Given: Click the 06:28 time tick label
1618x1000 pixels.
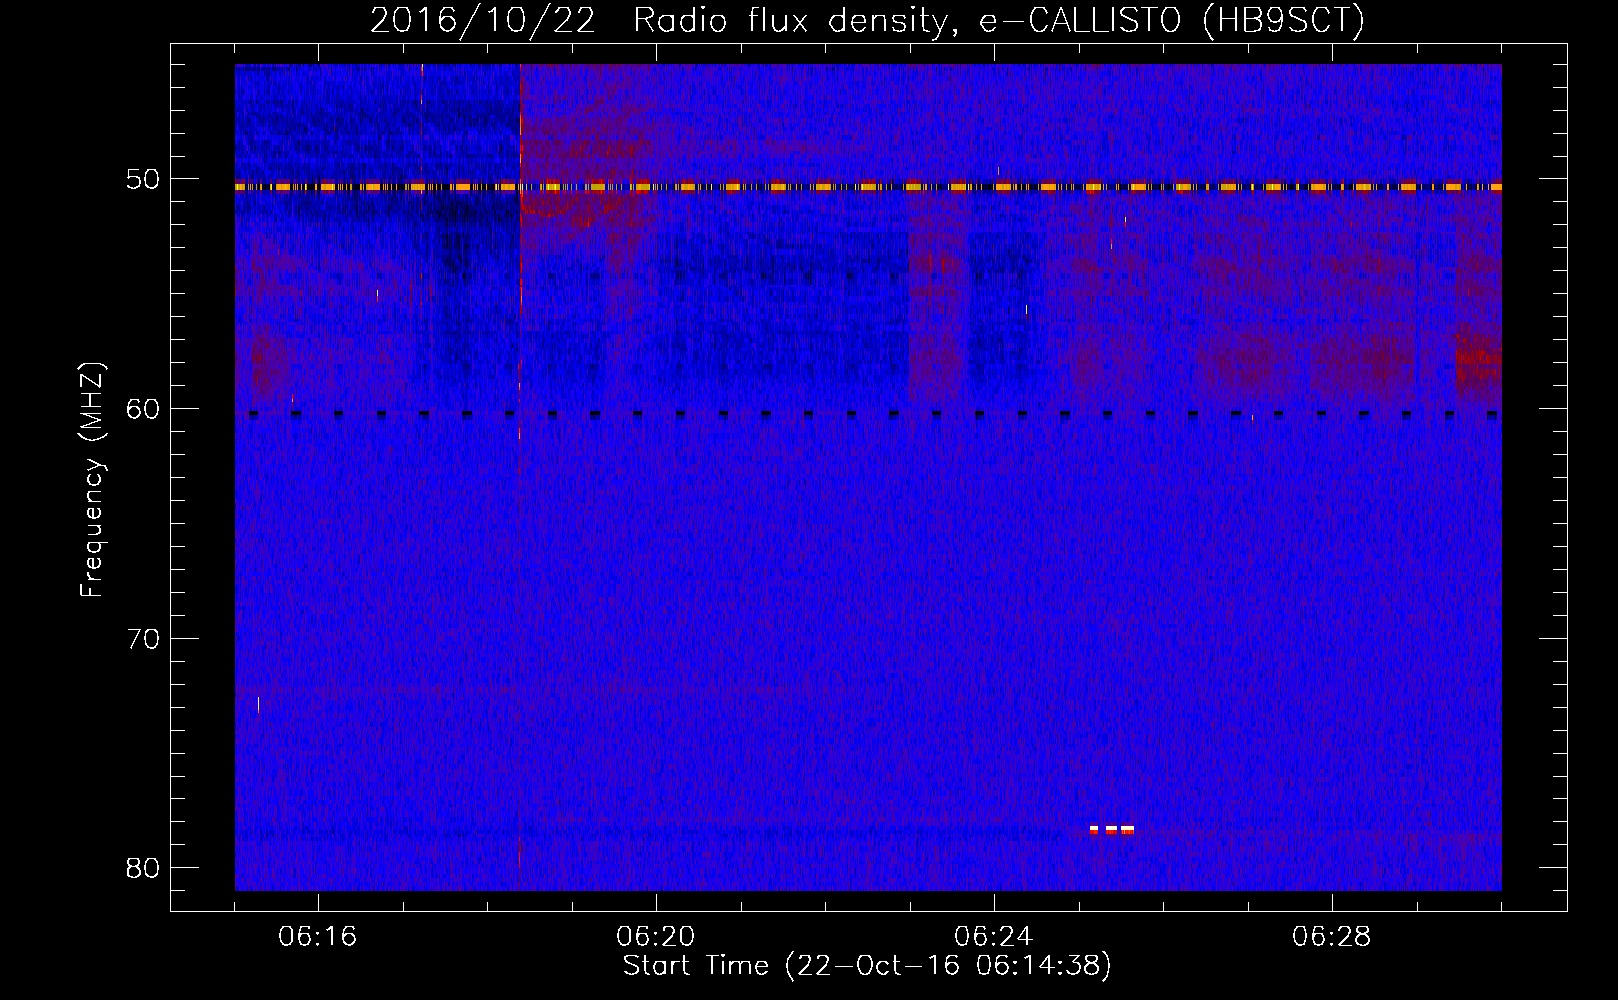Looking at the screenshot, I should [1332, 937].
